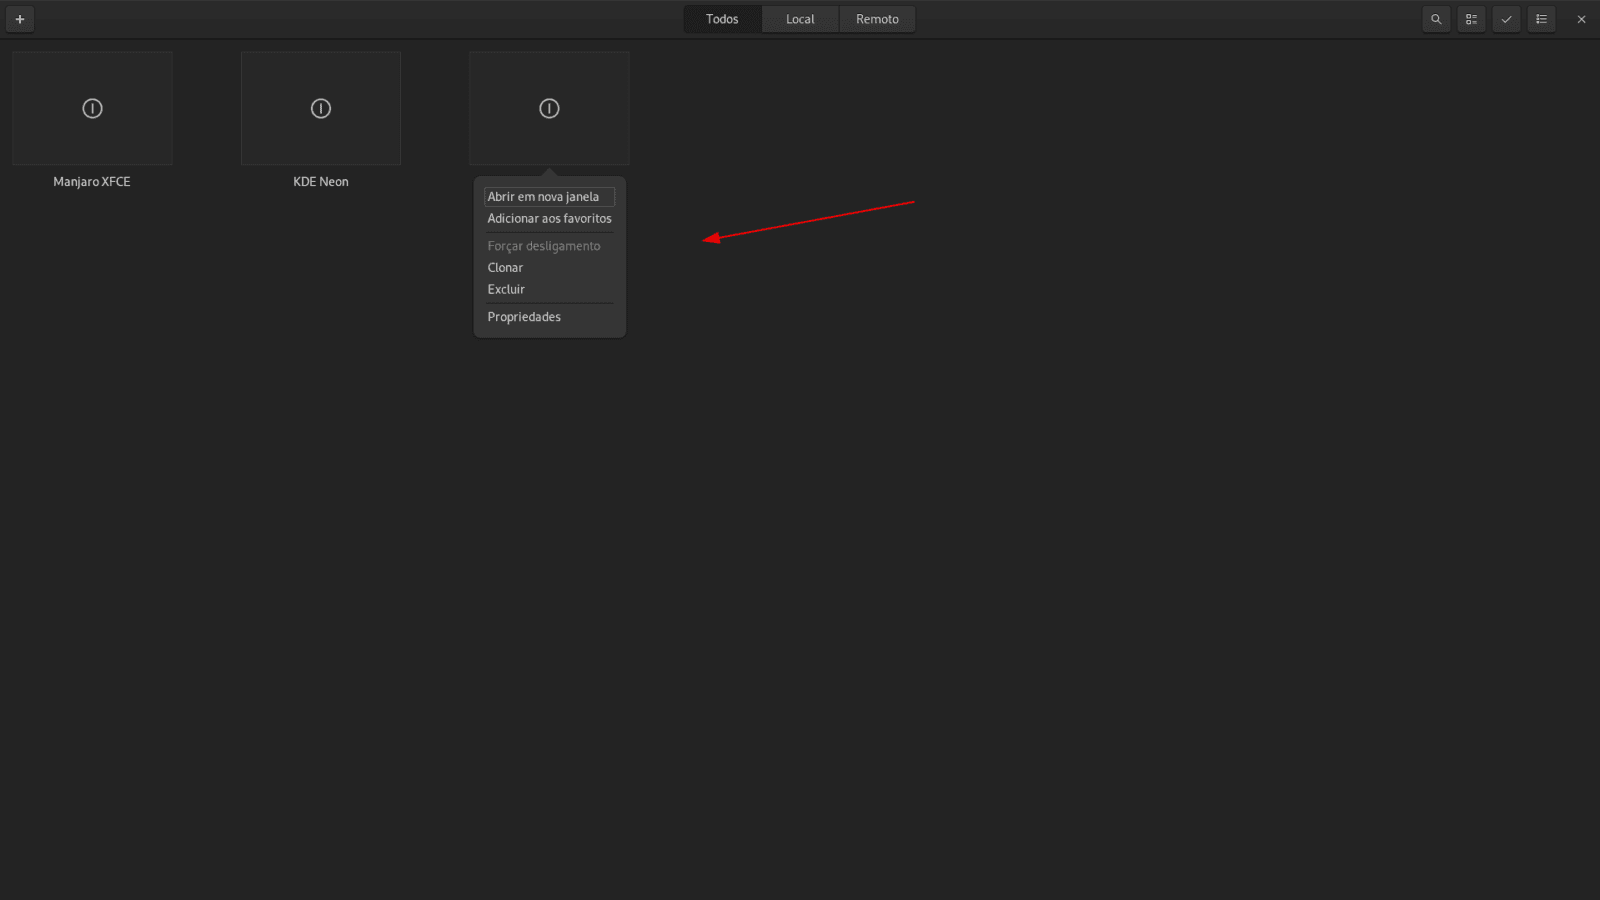Switch to the Todos tab
This screenshot has height=900, width=1600.
[721, 18]
